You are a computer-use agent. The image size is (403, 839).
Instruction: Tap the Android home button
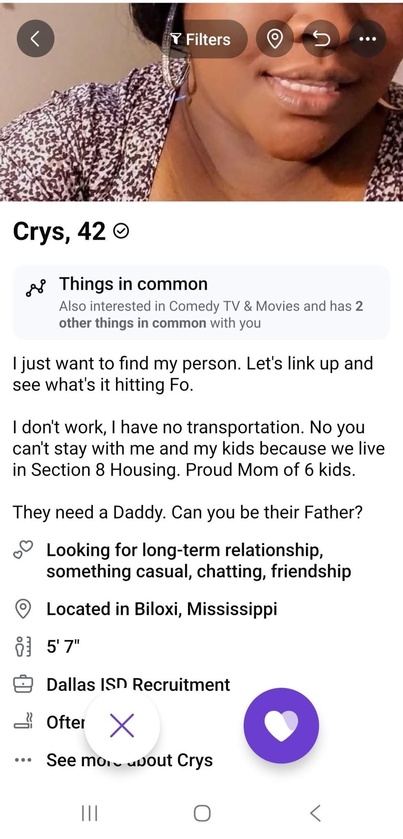(x=202, y=813)
